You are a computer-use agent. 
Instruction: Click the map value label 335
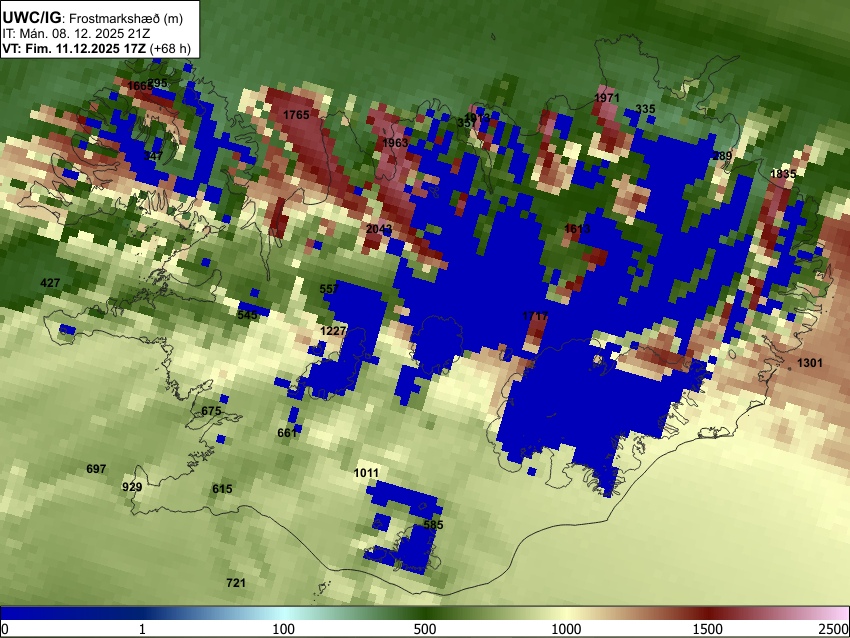645,109
